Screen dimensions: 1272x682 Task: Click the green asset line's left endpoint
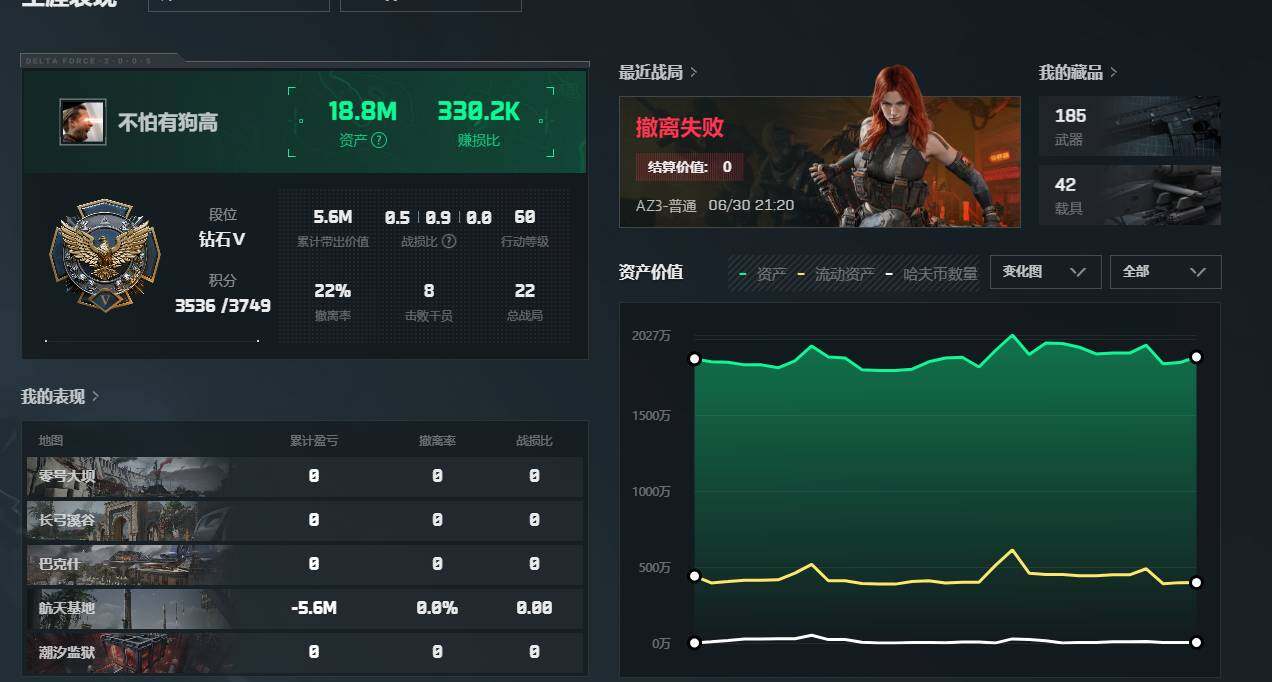pos(694,359)
